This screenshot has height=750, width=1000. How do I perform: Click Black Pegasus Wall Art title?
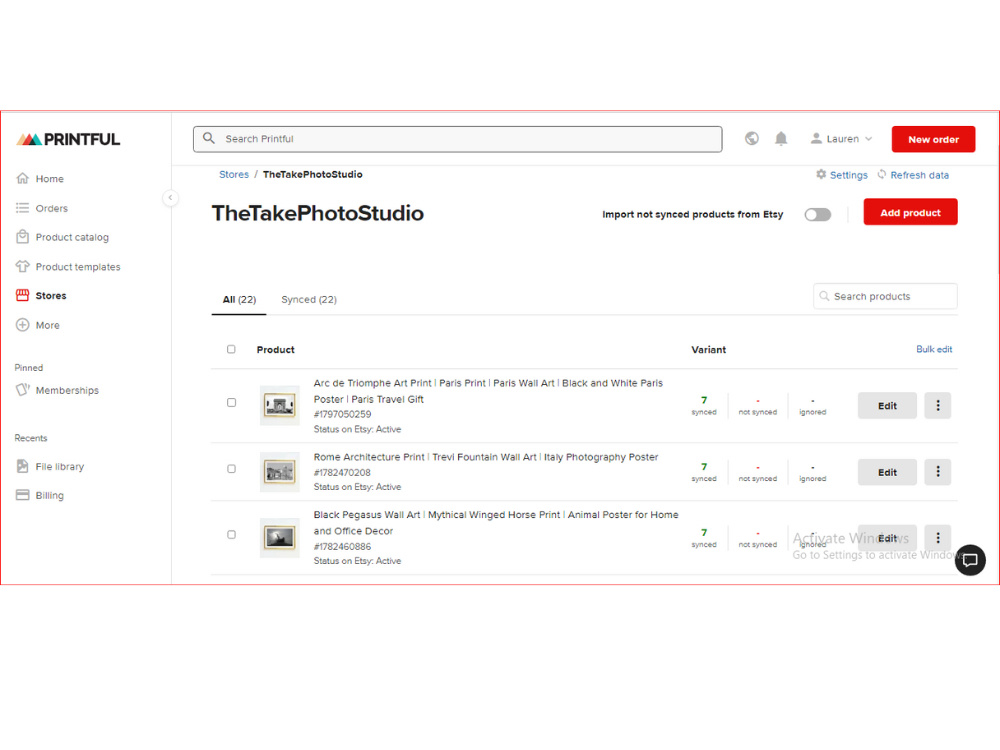tap(496, 522)
